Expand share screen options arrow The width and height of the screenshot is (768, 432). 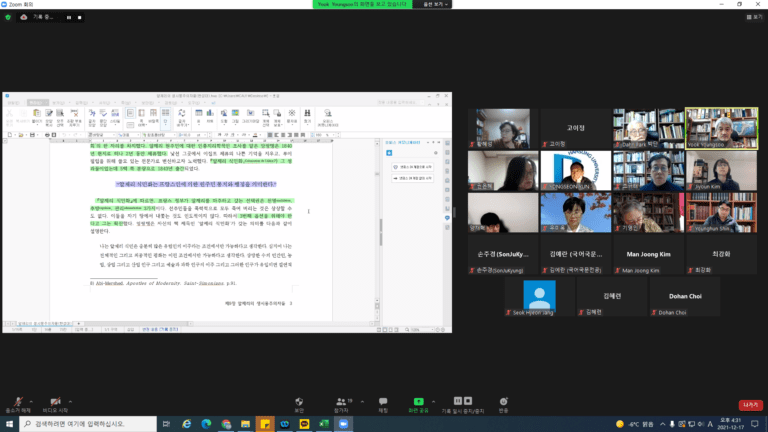[433, 402]
